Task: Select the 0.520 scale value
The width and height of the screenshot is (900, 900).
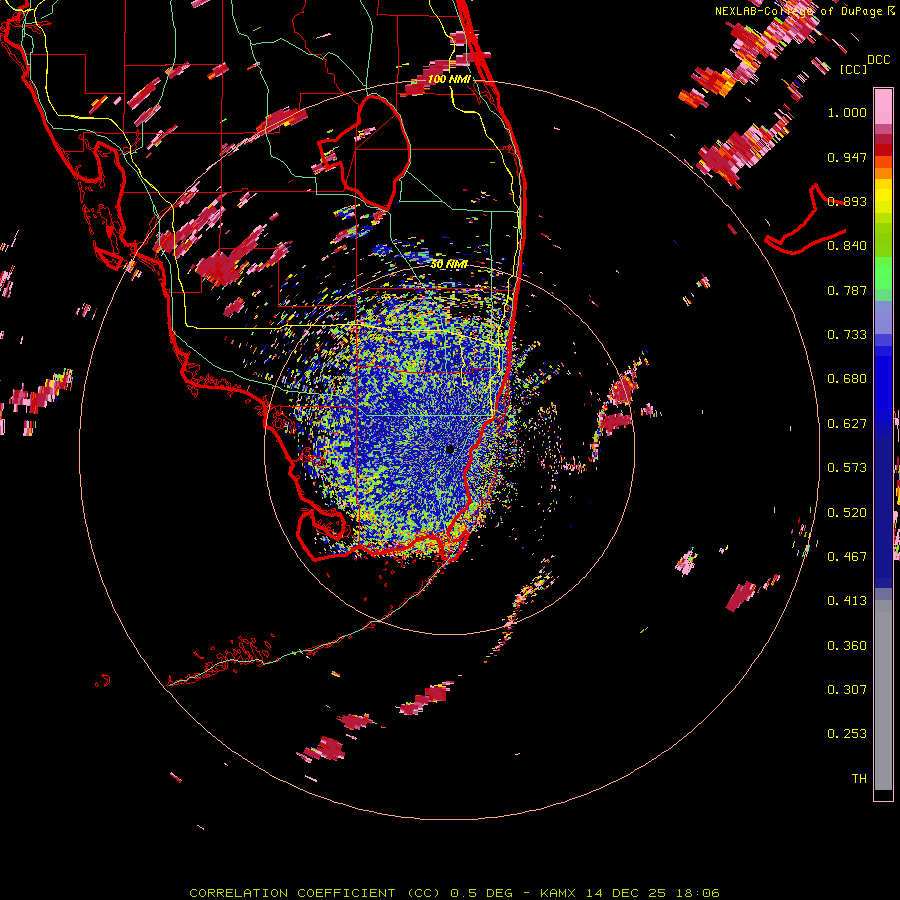Action: coord(847,513)
